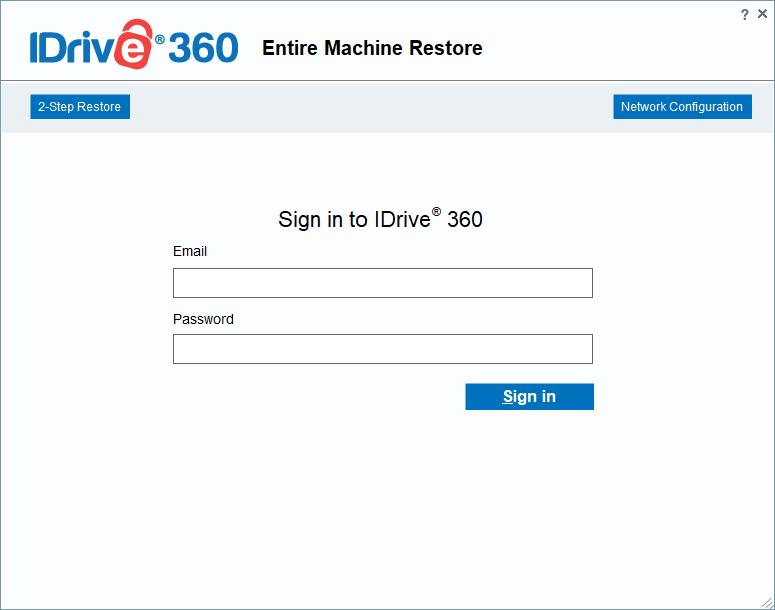Click the window resize grip corner

(766, 601)
